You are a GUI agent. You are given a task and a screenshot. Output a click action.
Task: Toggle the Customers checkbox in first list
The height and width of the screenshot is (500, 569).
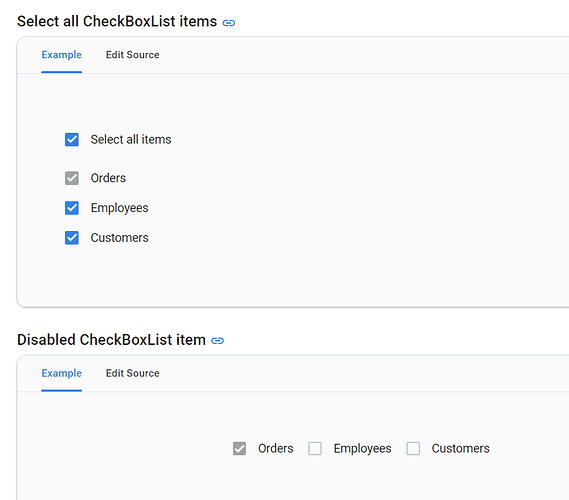pyautogui.click(x=72, y=238)
